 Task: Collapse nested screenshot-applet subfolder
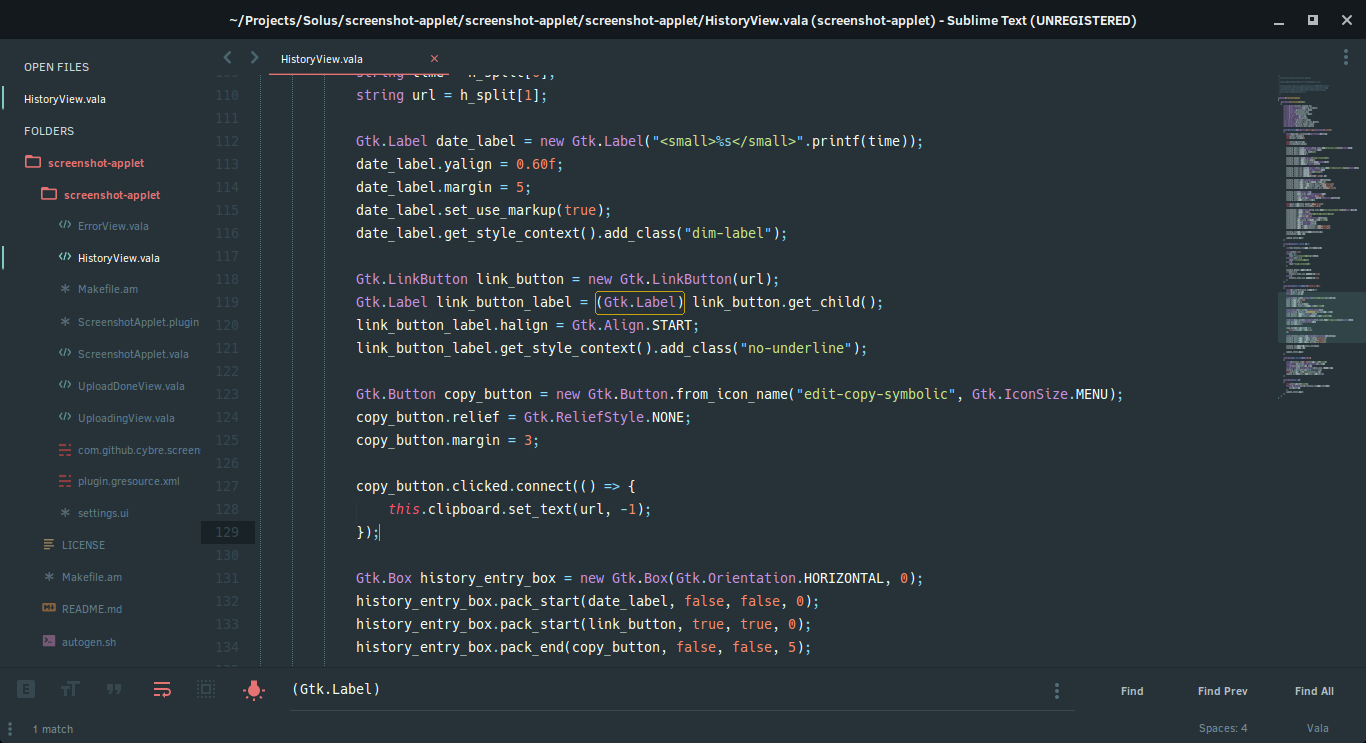[x=49, y=194]
